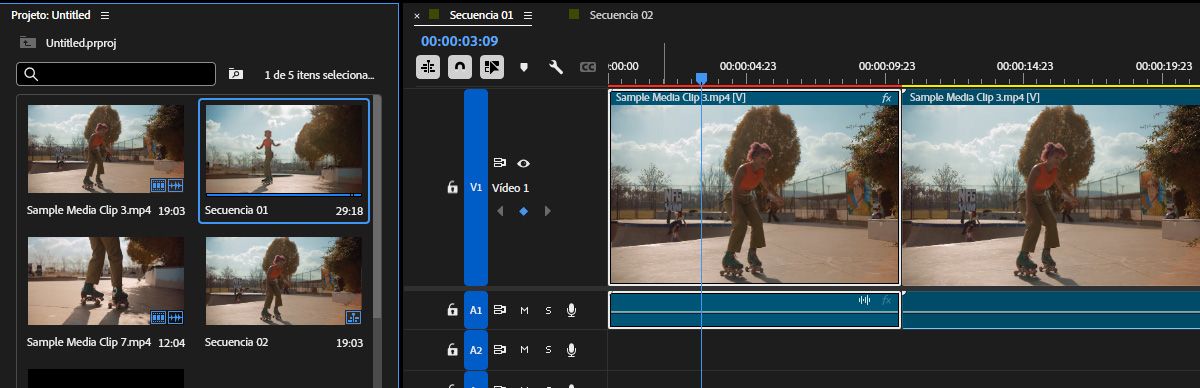
Task: Toggle sync lock on V1 track
Action: (x=500, y=162)
